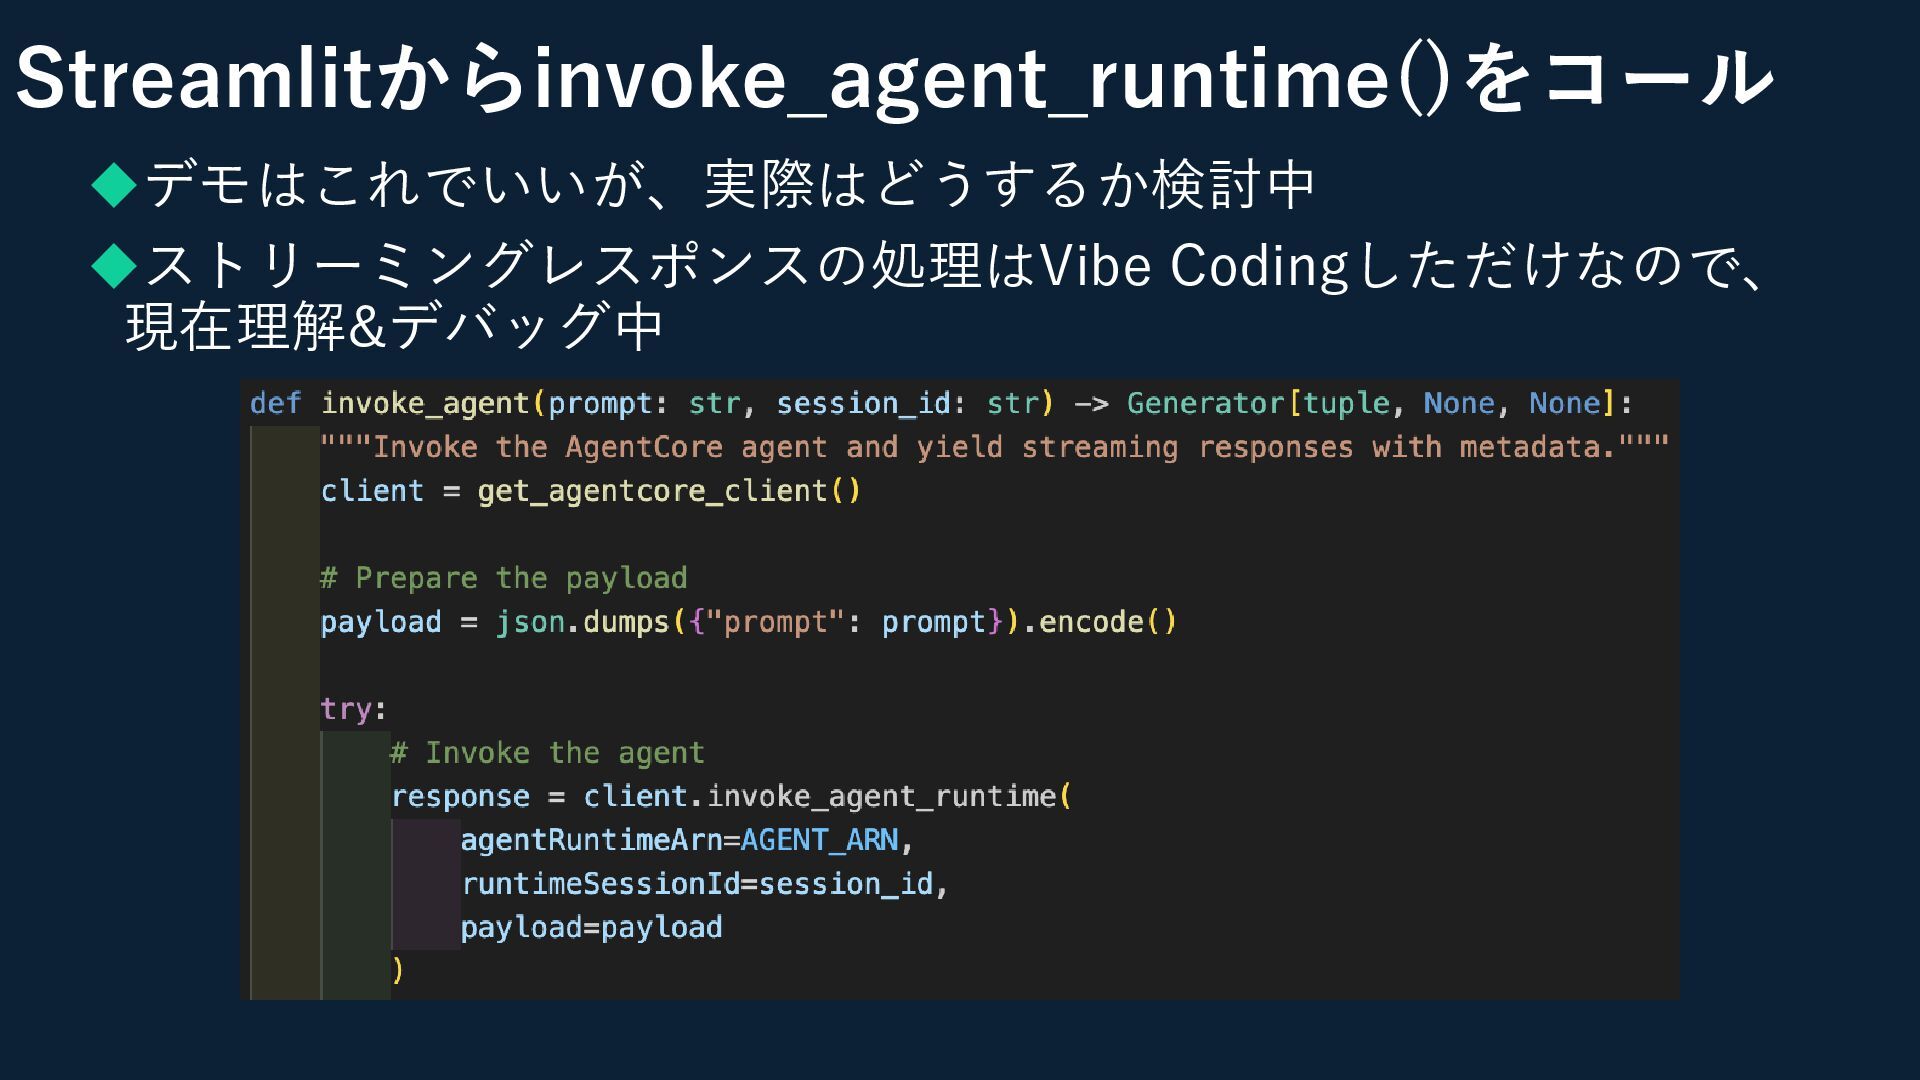
Task: Click the 'def invoke_agent' function definition line
Action: [x=941, y=403]
